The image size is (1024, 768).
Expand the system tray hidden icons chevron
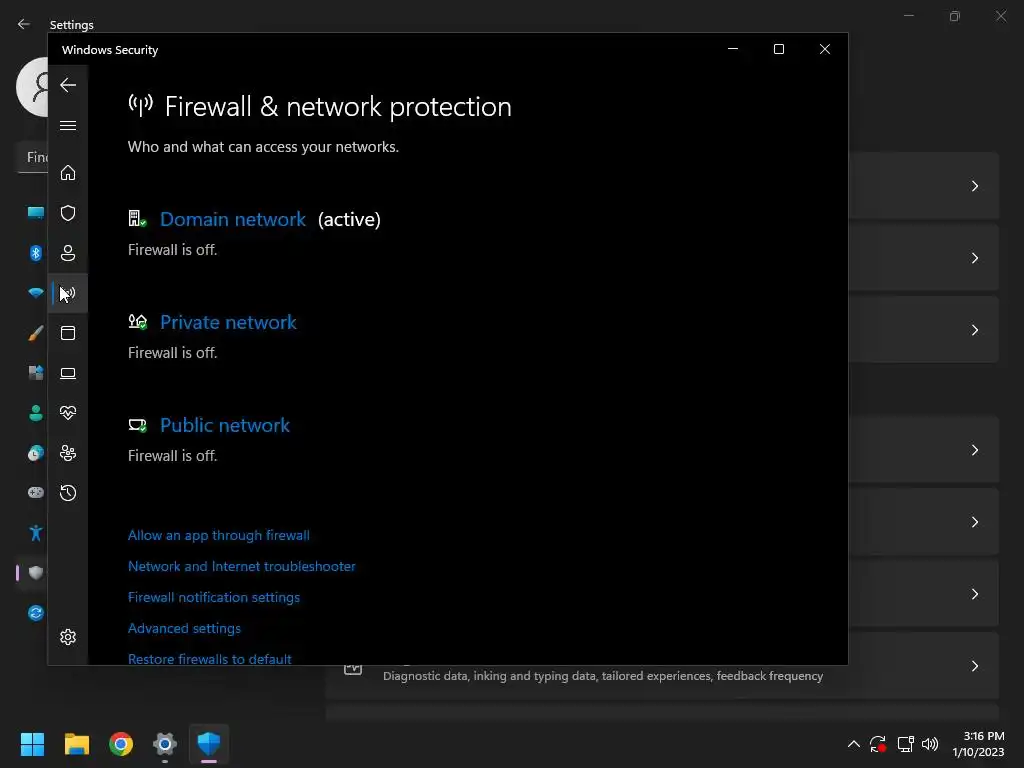pos(853,744)
